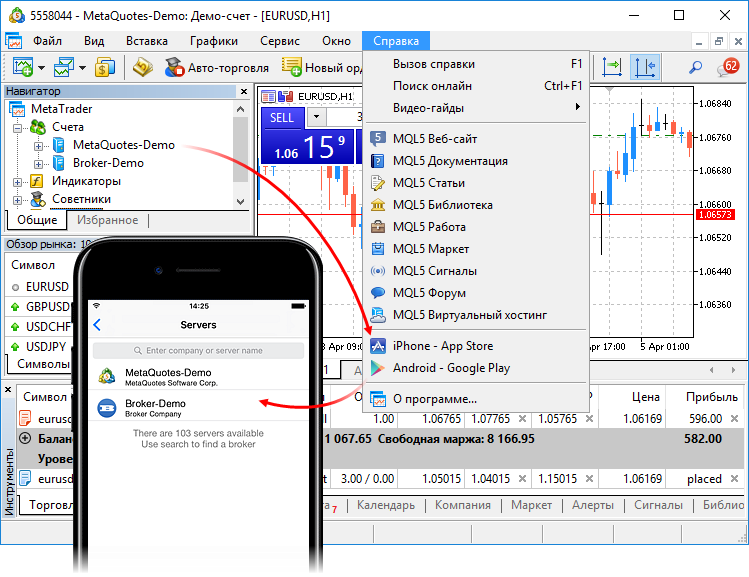Select Поиск онлайн menu item
The width and height of the screenshot is (749, 577).
click(x=476, y=86)
